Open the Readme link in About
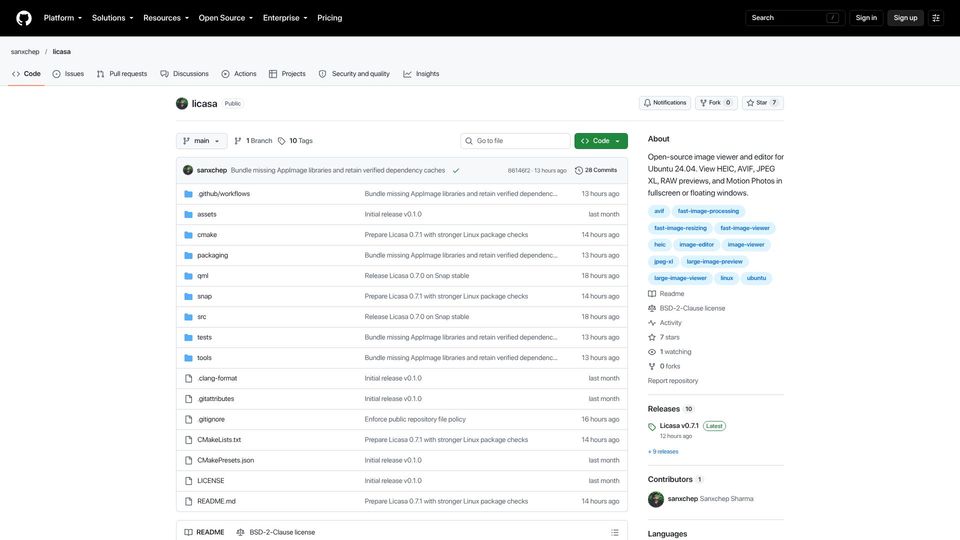This screenshot has height=540, width=960. click(x=666, y=294)
